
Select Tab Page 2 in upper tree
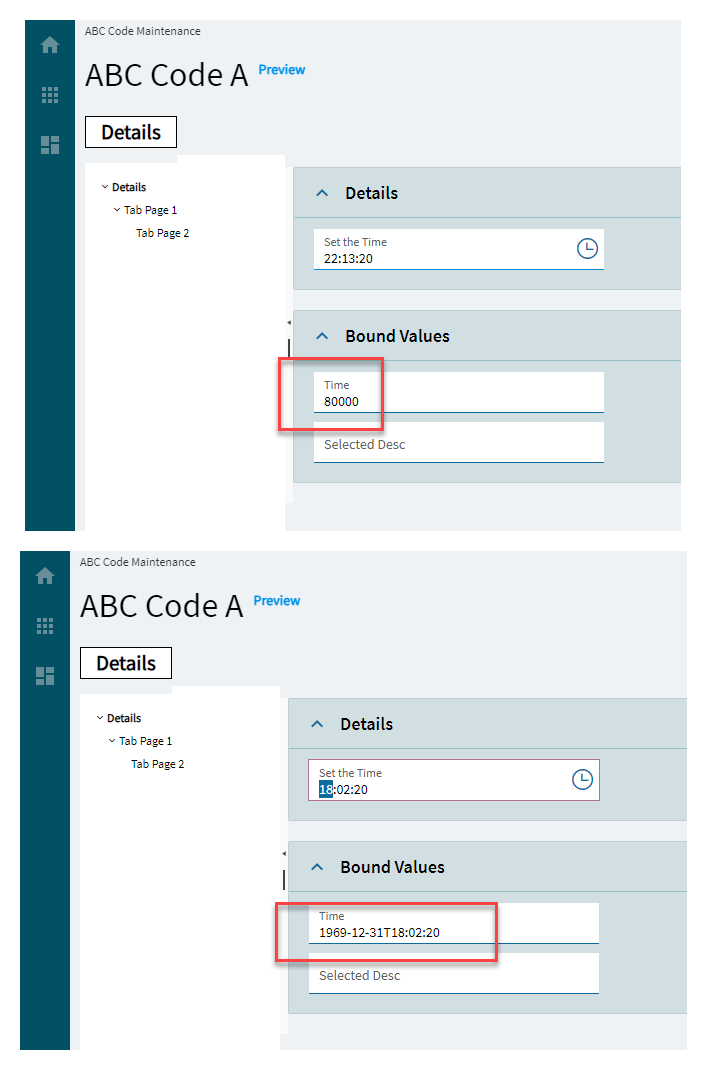pyautogui.click(x=162, y=233)
